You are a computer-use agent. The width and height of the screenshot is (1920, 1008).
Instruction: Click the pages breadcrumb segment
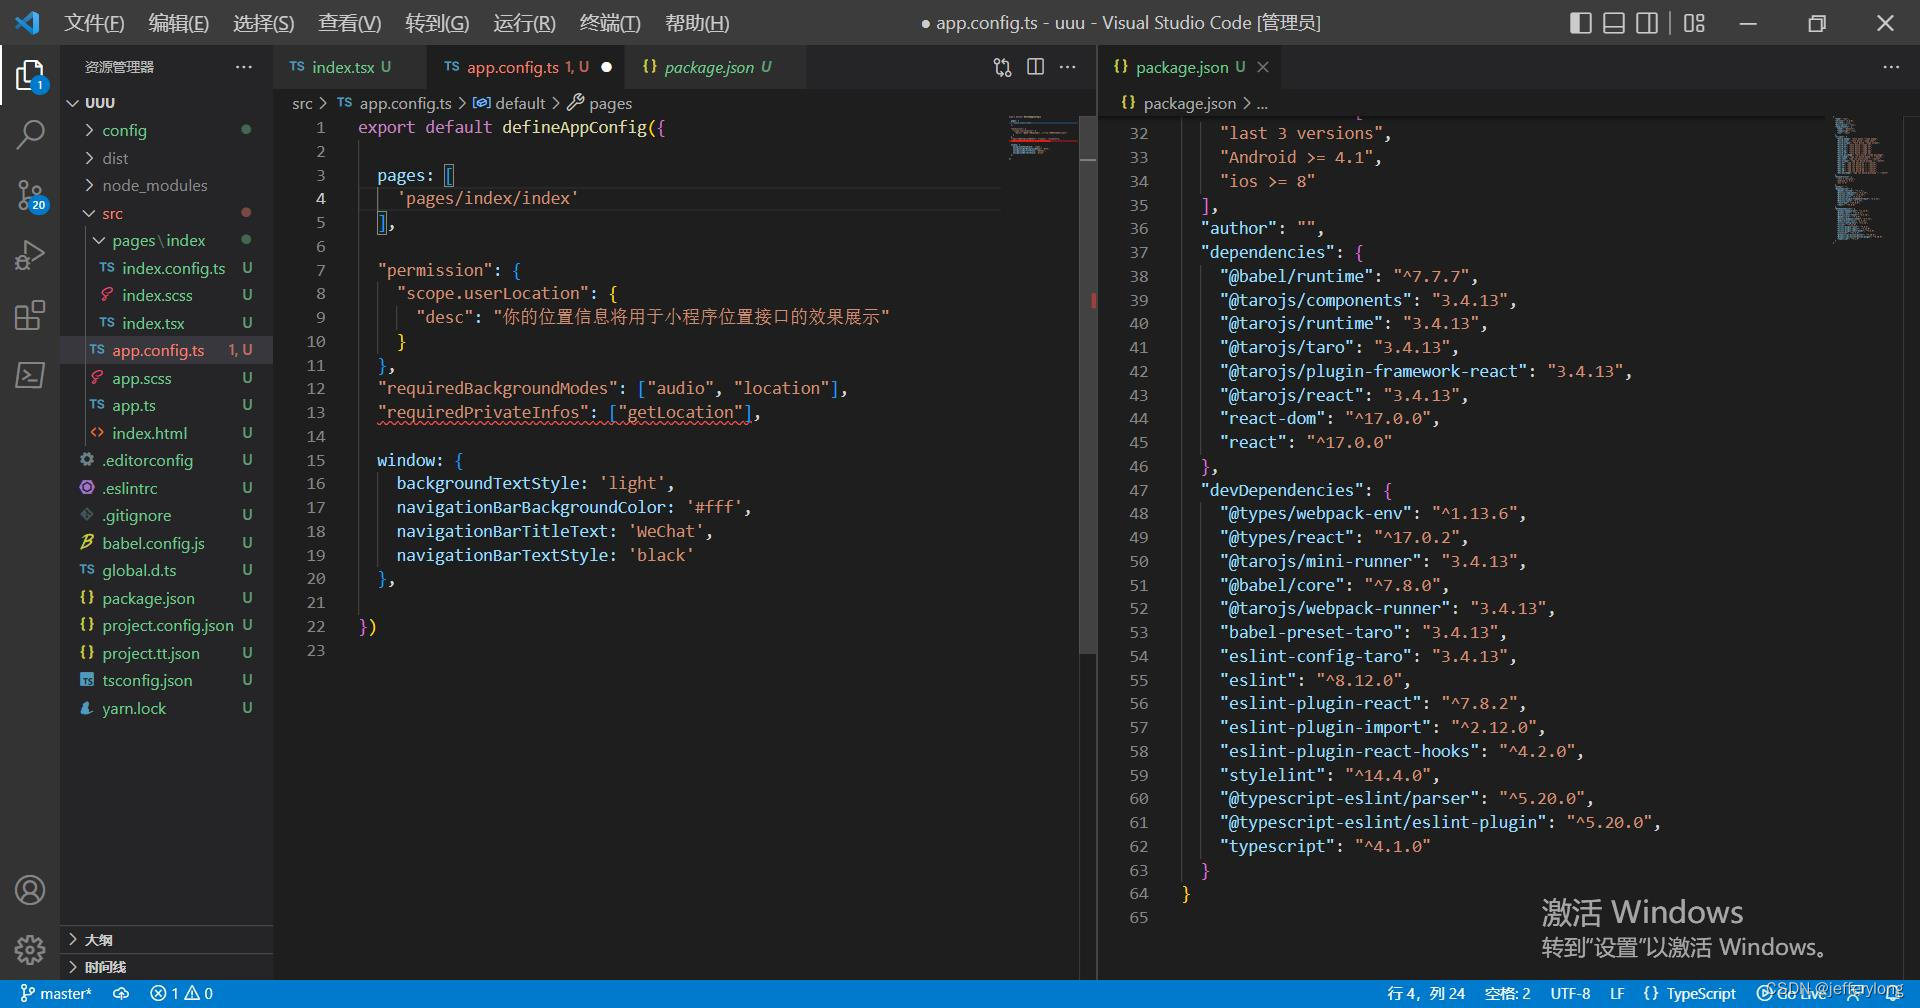600,103
